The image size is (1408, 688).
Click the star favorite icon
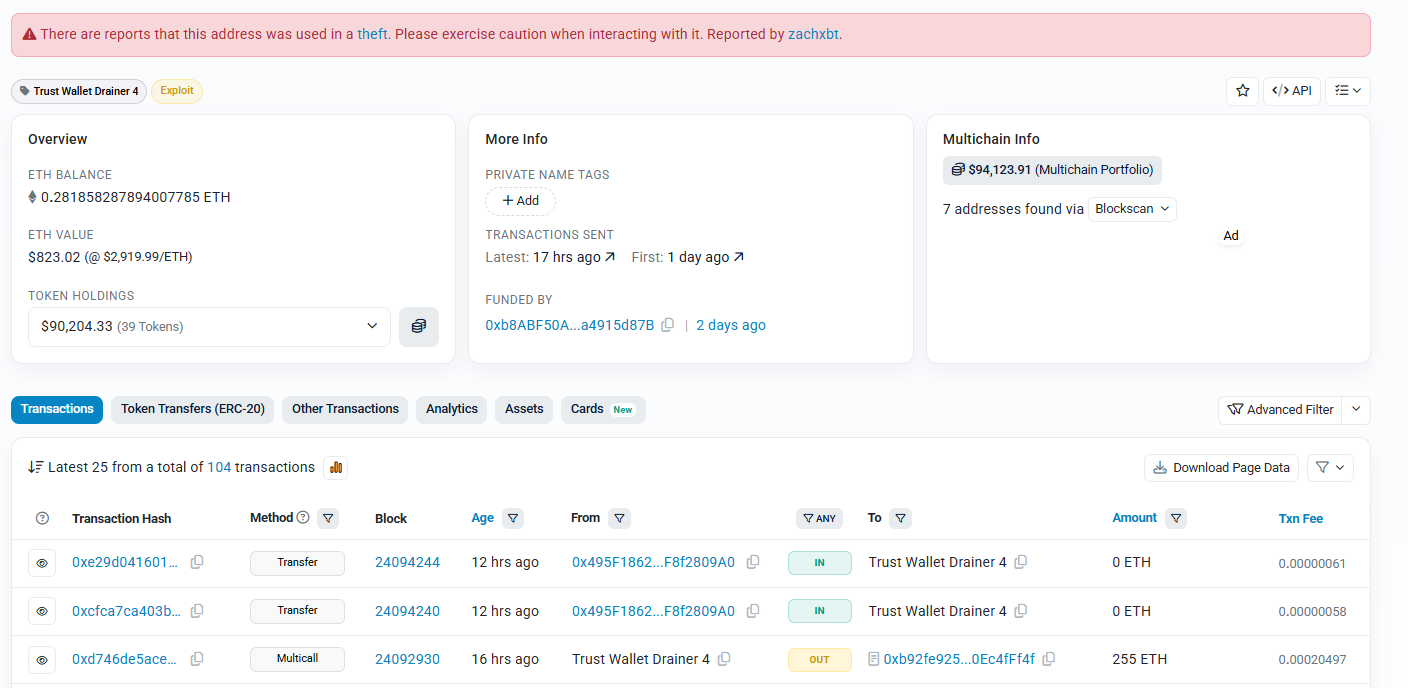(x=1242, y=91)
